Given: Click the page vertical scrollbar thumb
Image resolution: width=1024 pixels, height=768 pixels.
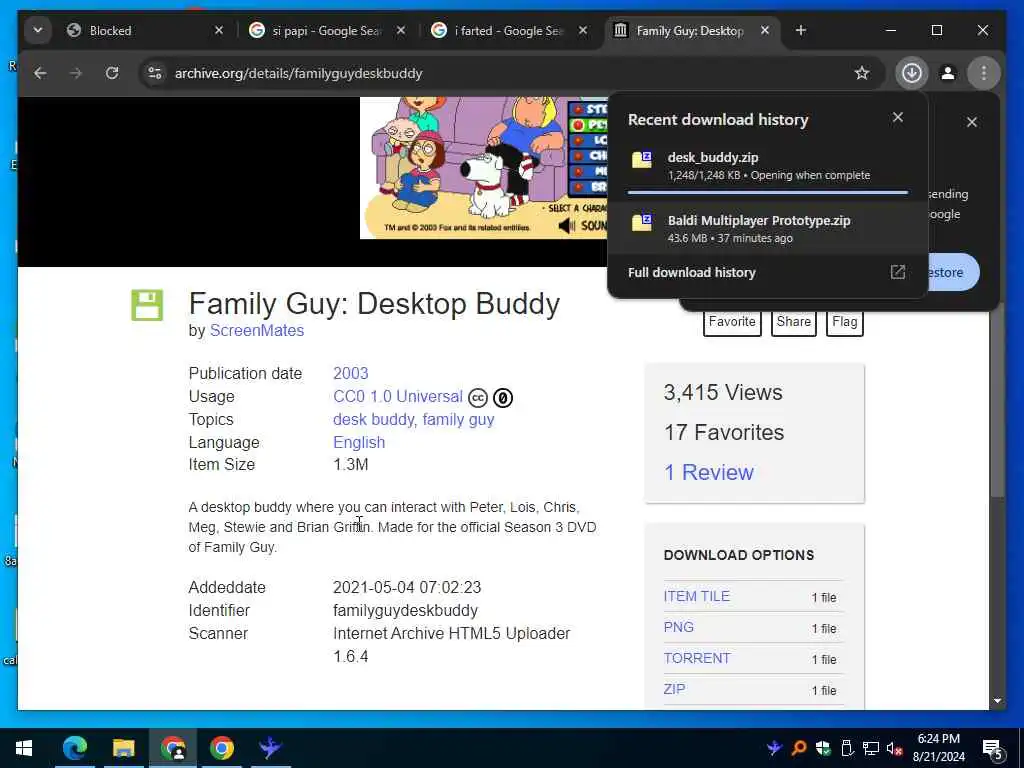Looking at the screenshot, I should tap(997, 402).
